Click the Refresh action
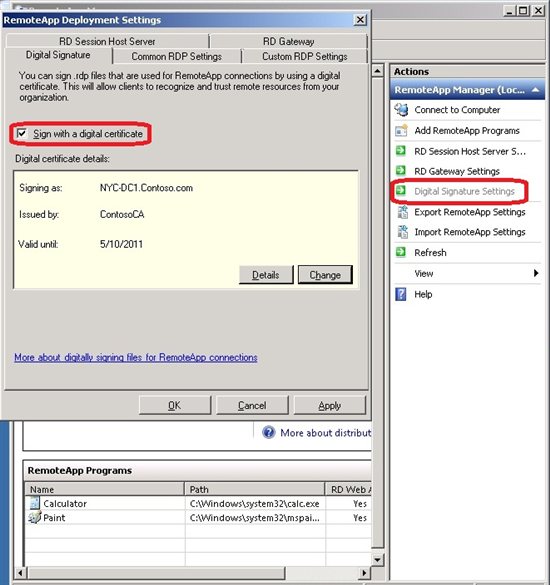 [430, 253]
